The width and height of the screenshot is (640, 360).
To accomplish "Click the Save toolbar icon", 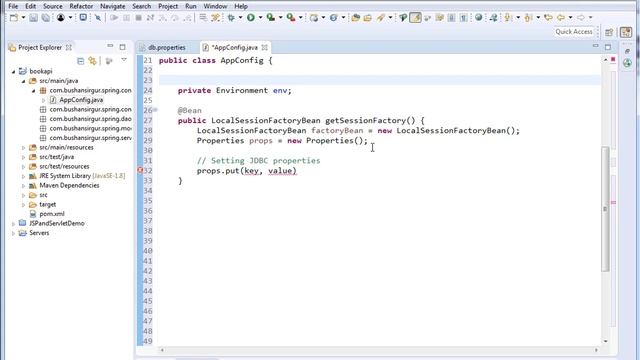I will 33,18.
